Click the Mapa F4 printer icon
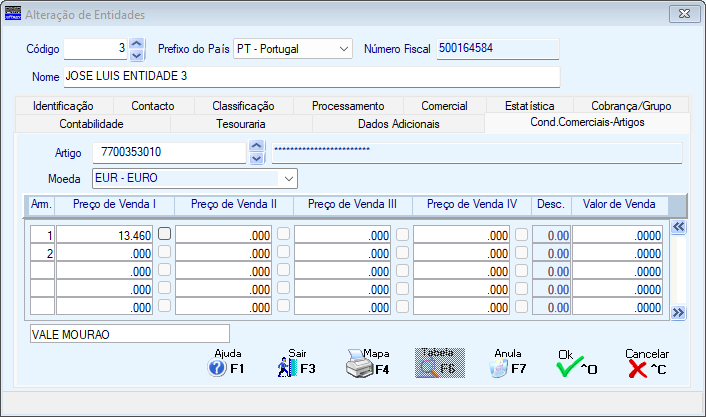 (x=360, y=364)
